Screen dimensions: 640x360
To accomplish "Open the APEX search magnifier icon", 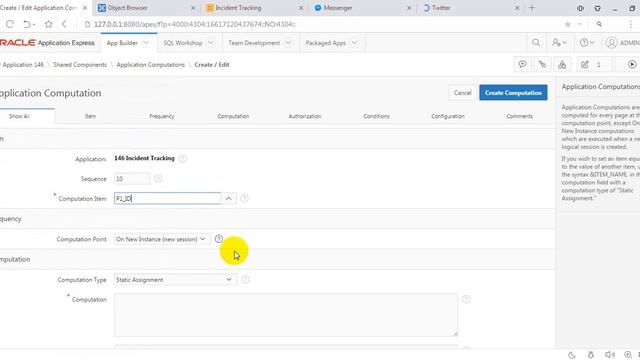I will [x=536, y=42].
